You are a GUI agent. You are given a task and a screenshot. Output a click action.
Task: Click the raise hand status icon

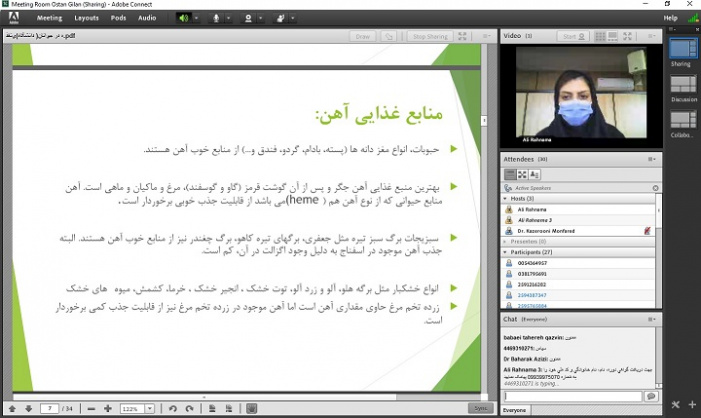pos(279,18)
